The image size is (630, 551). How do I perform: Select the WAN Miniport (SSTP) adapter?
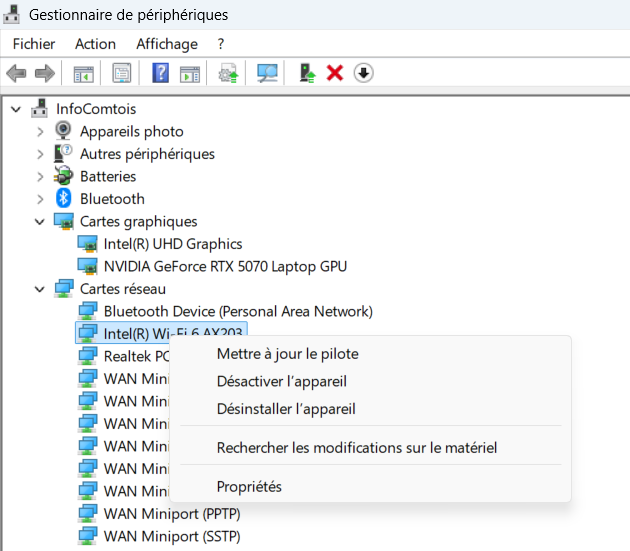tap(171, 536)
